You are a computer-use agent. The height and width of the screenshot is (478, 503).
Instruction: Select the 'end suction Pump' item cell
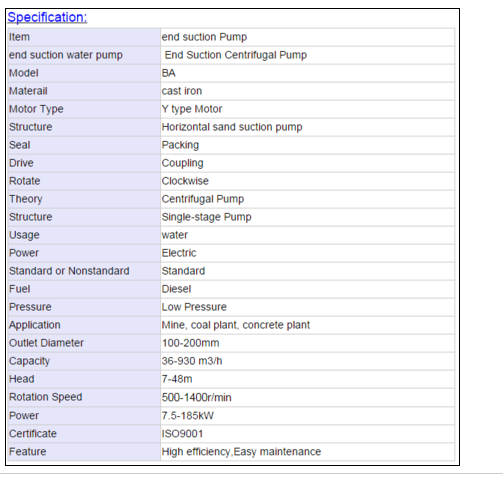tap(307, 37)
